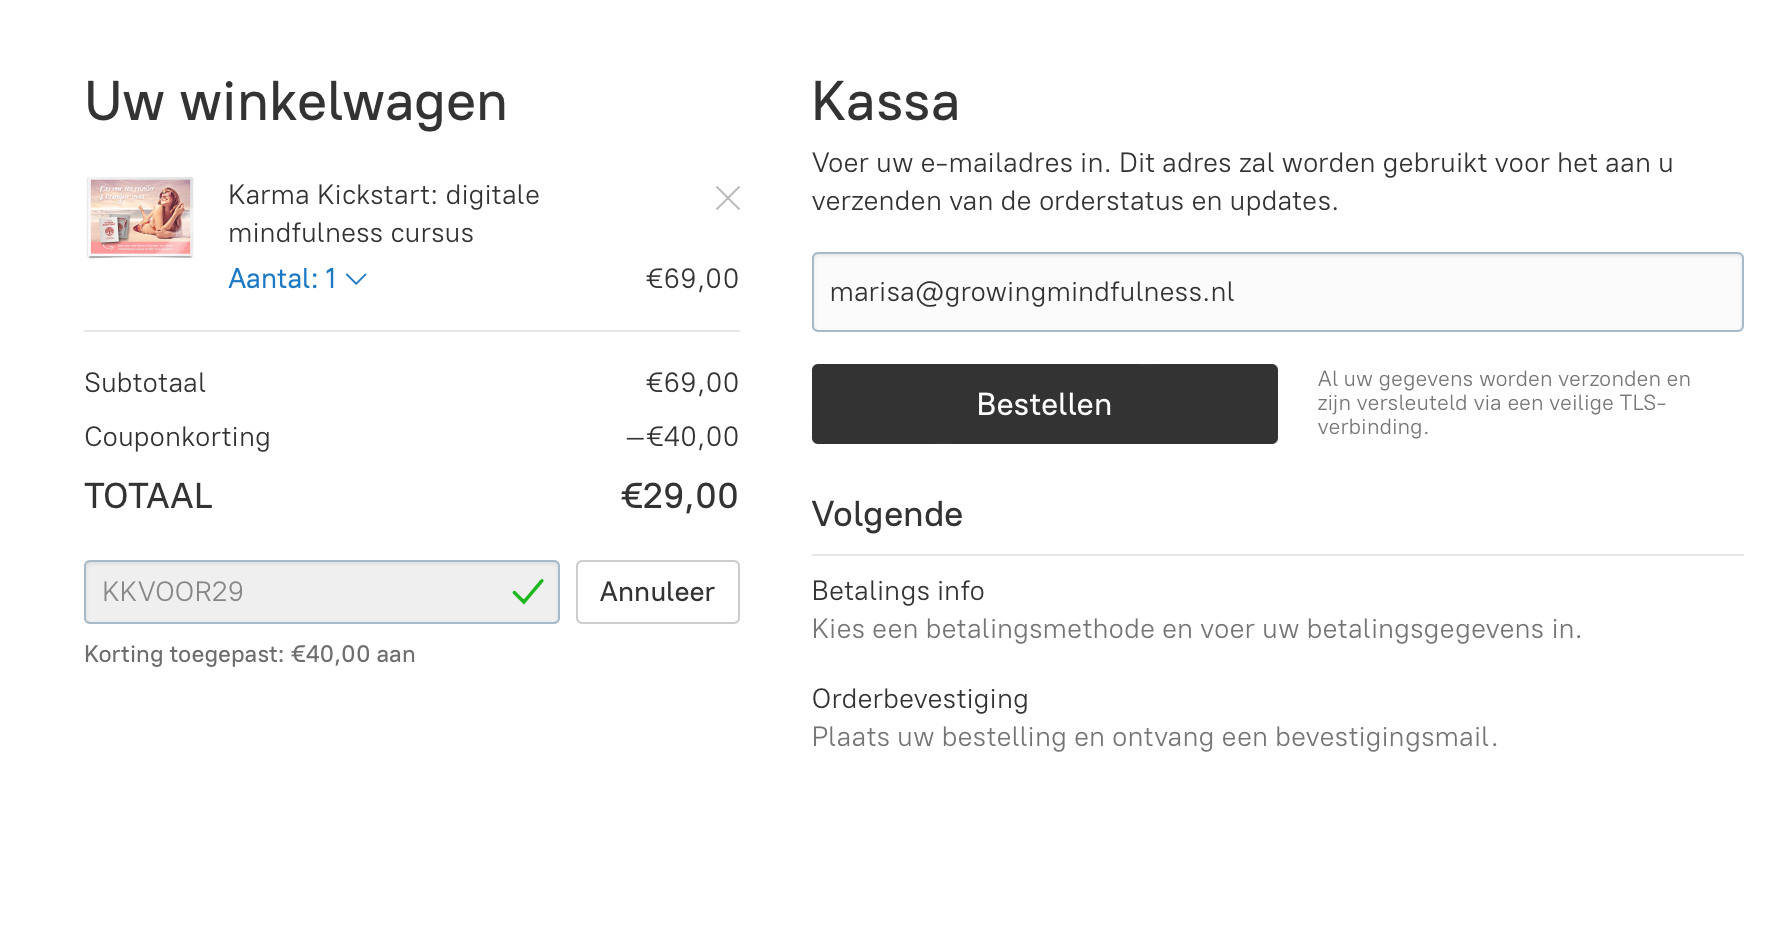Viewport: 1766px width, 942px height.
Task: Remove Karma Kickstart item from cart
Action: (728, 198)
